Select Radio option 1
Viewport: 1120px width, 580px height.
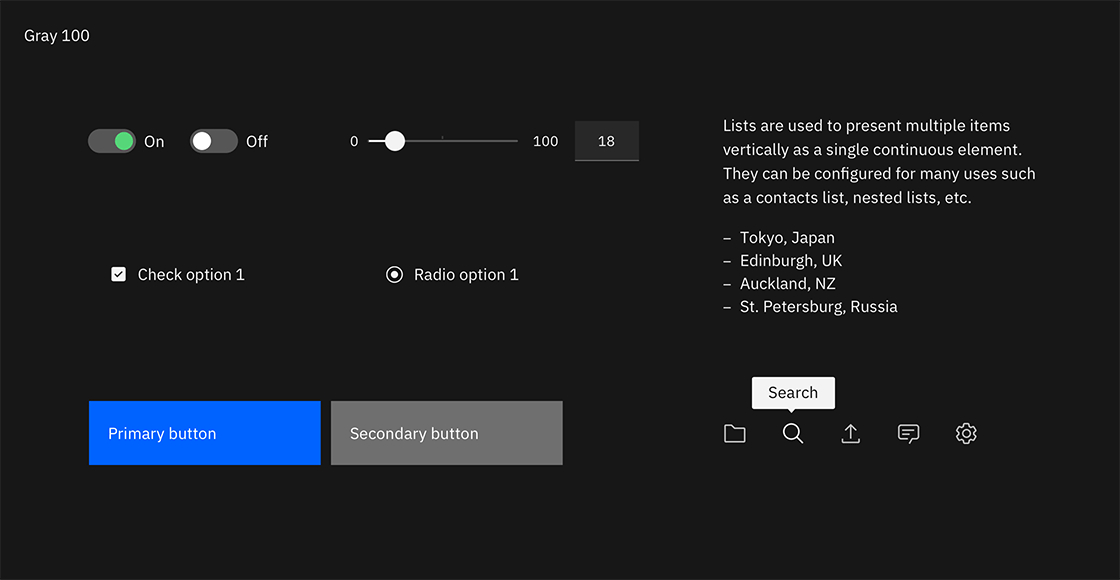pyautogui.click(x=394, y=273)
